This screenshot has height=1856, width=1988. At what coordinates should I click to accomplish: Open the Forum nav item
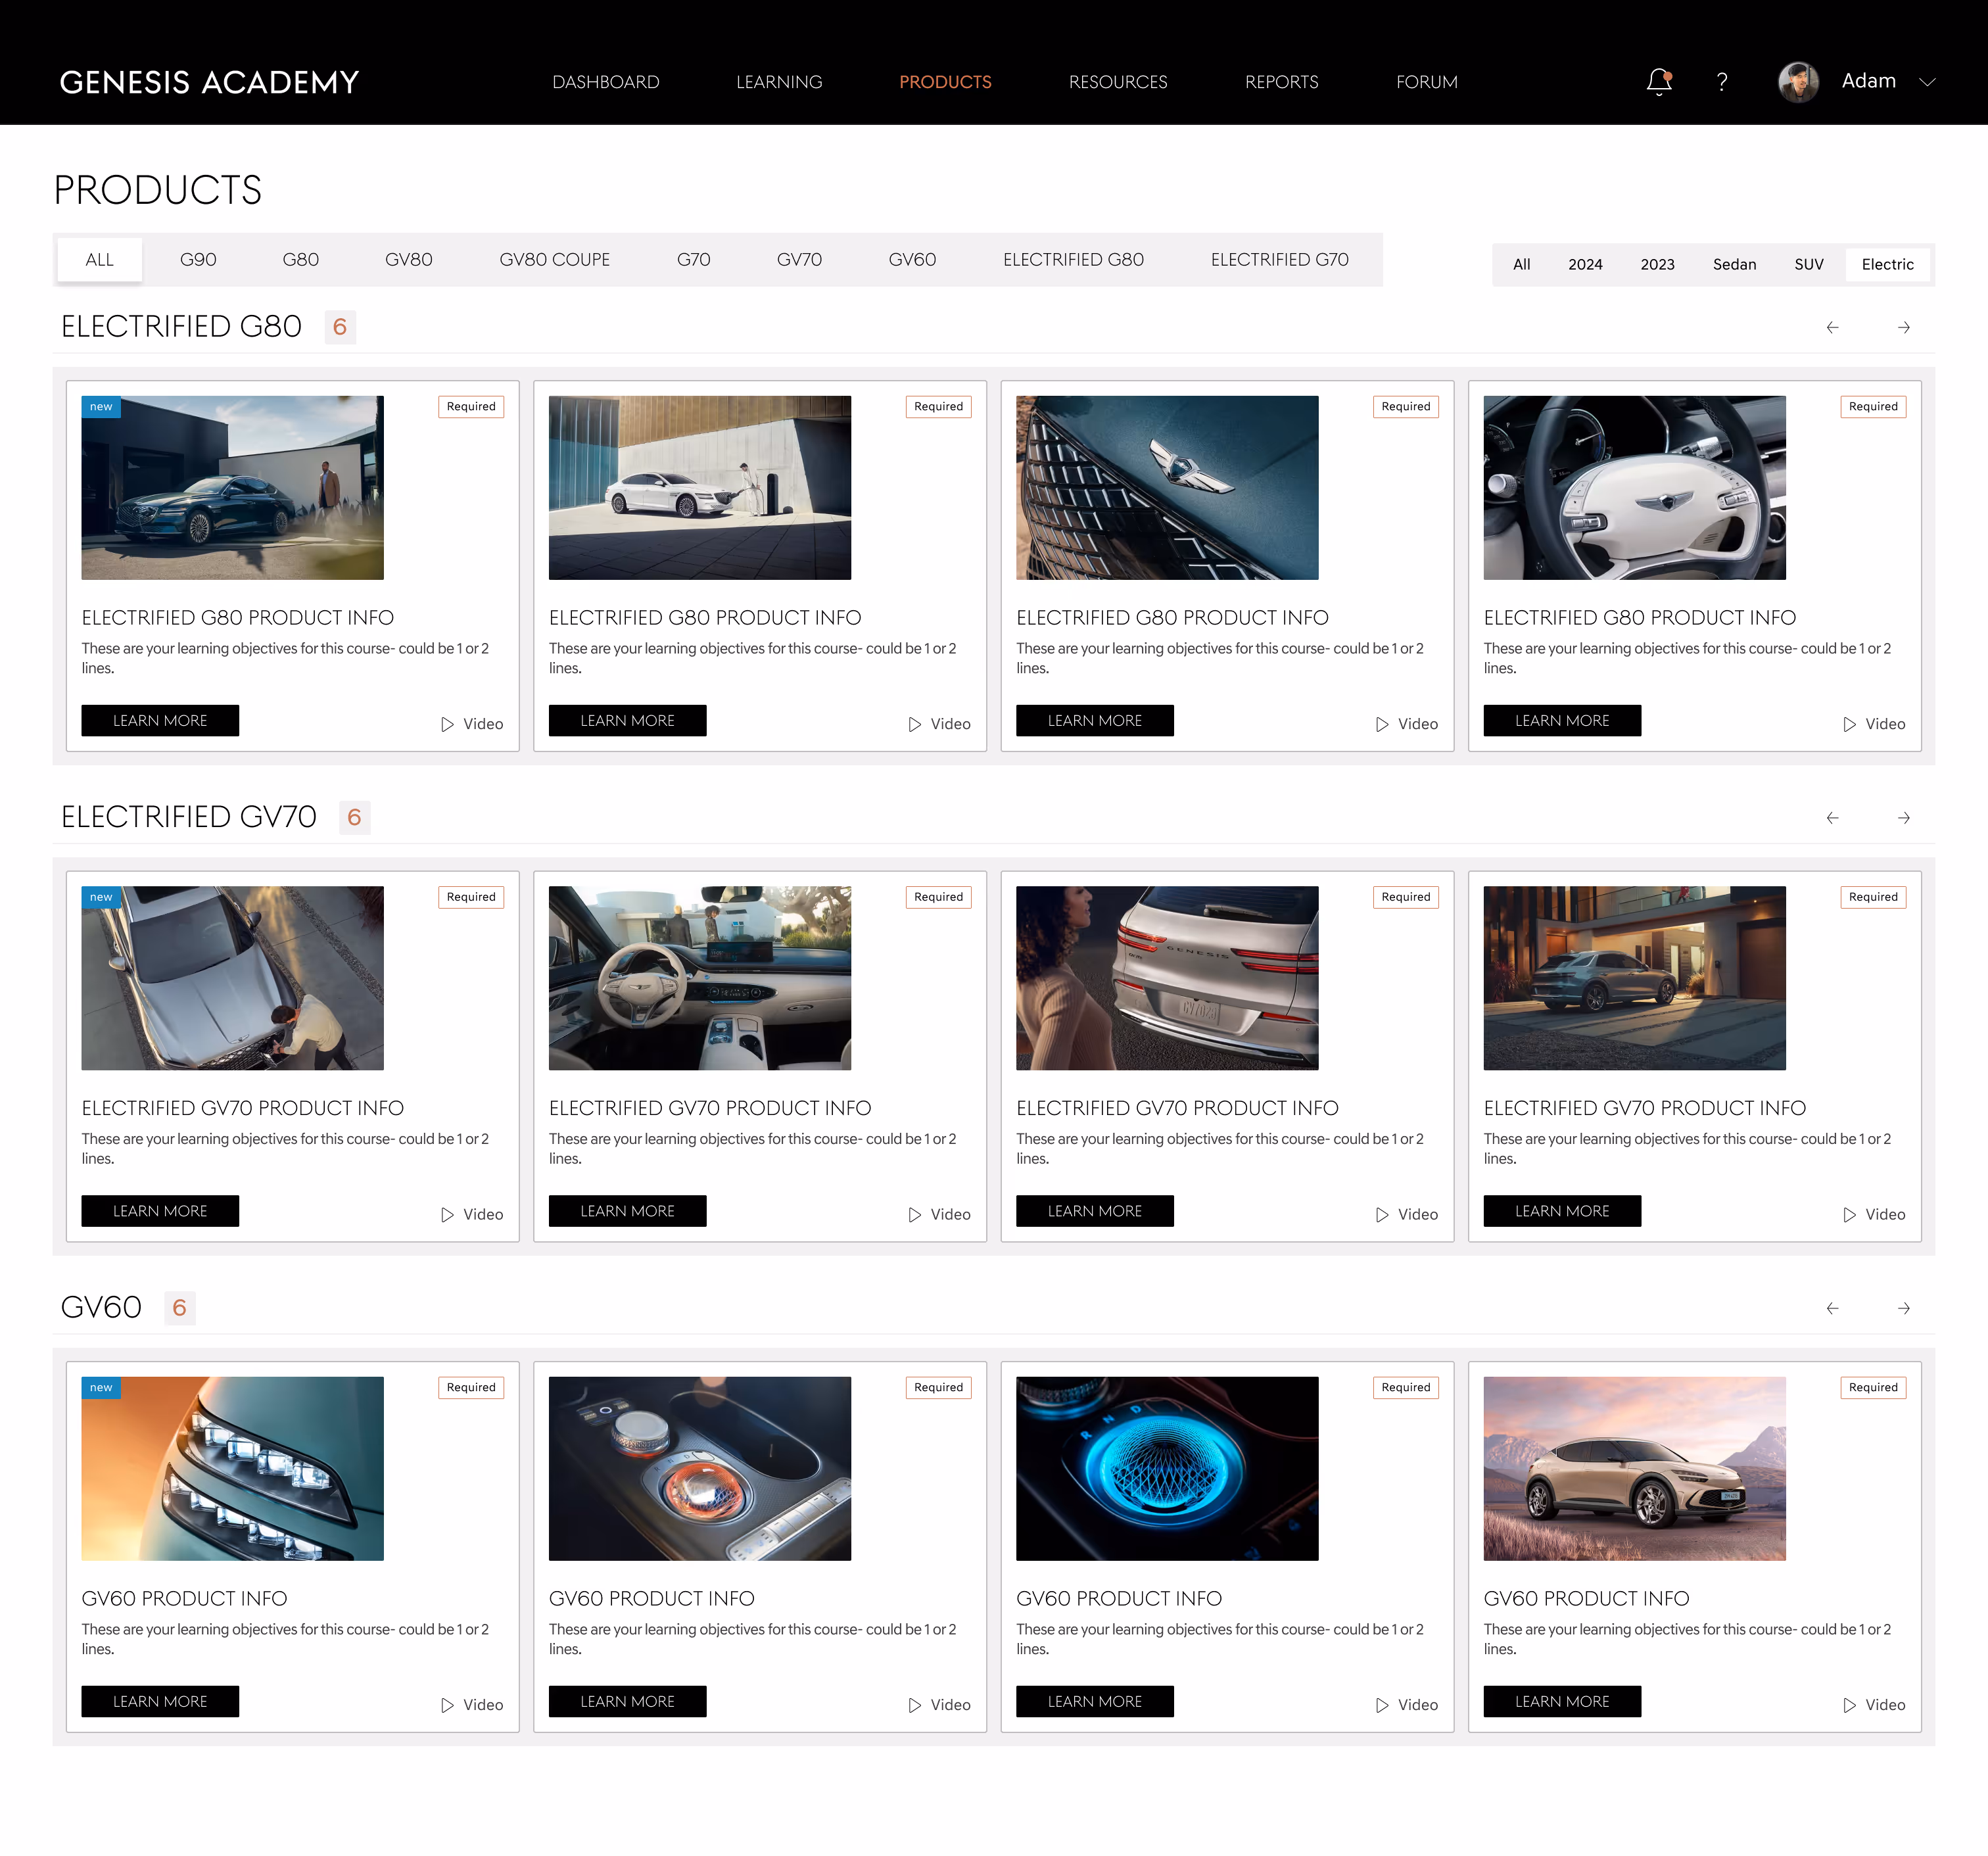point(1427,82)
